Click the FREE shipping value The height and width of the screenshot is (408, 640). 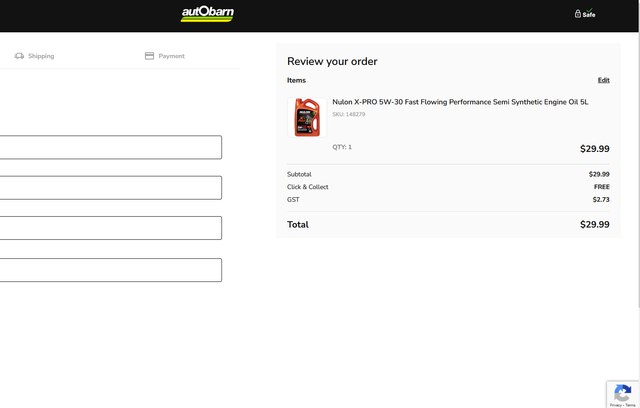point(602,187)
